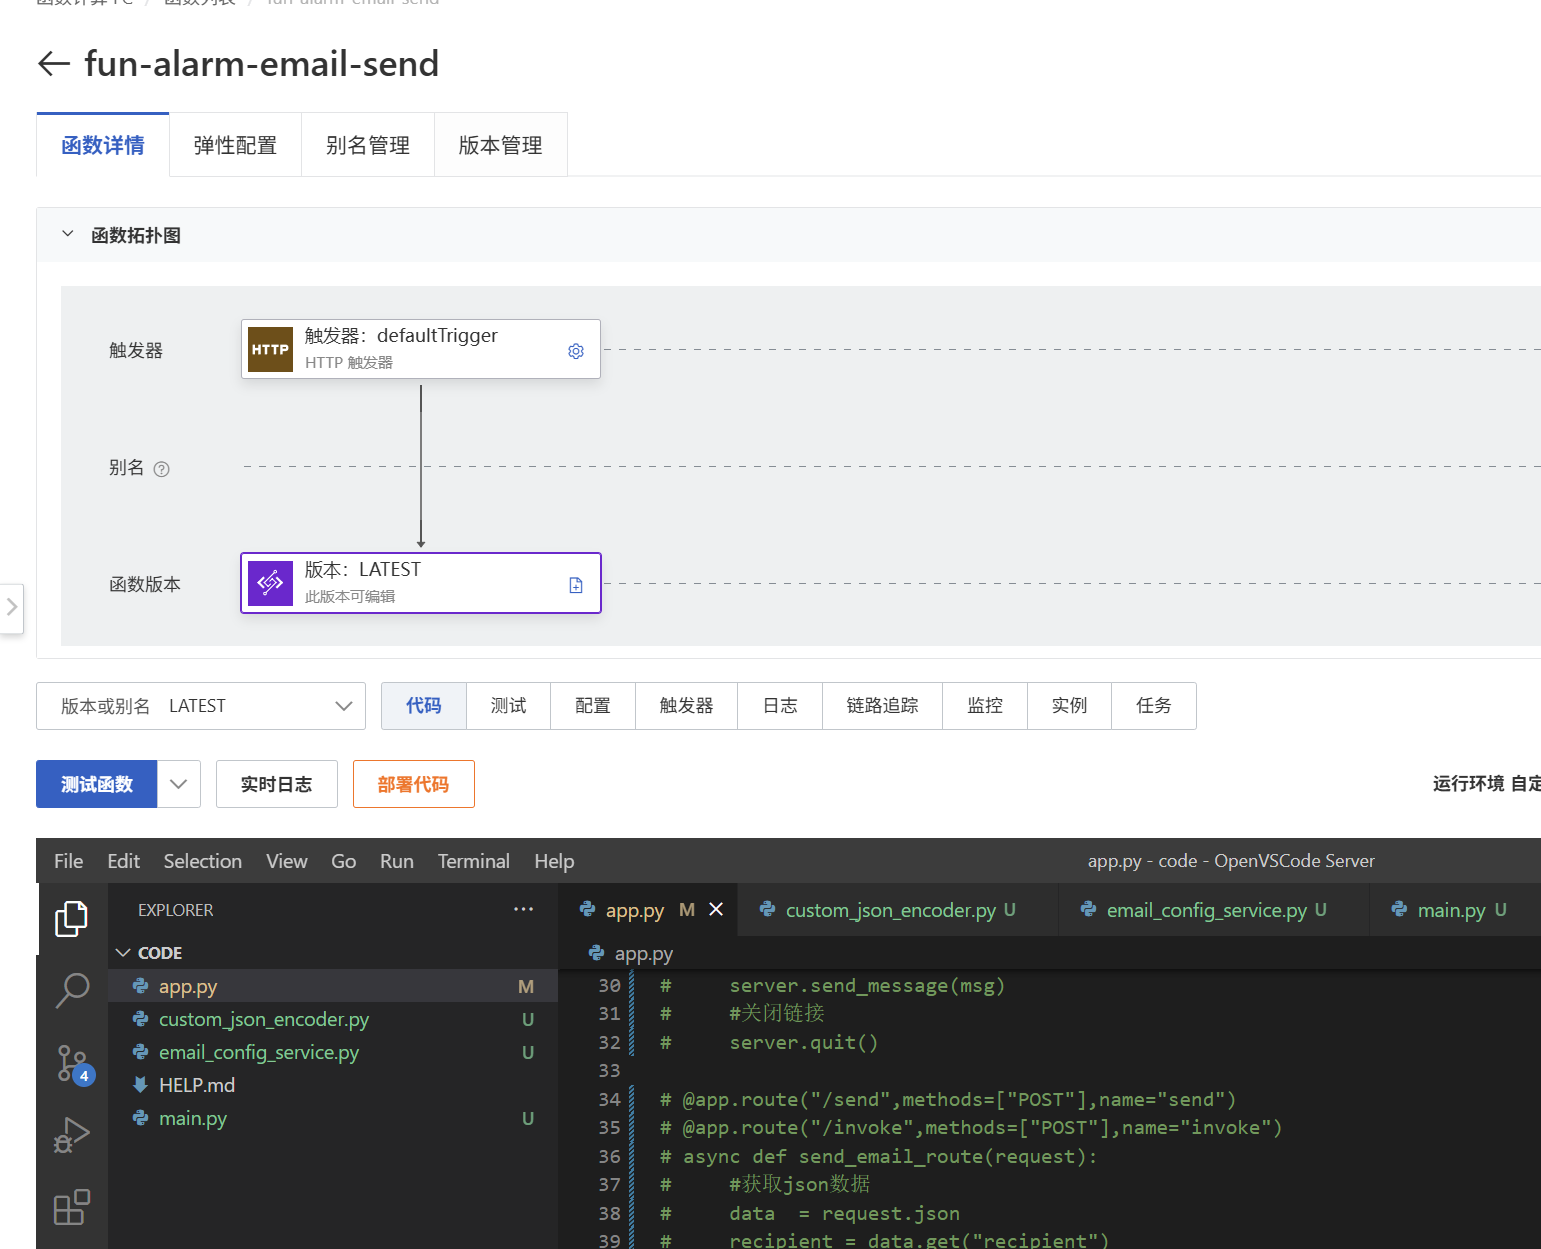Viewport: 1541px width, 1249px height.
Task: Select the 监控 tab
Action: pyautogui.click(x=985, y=706)
